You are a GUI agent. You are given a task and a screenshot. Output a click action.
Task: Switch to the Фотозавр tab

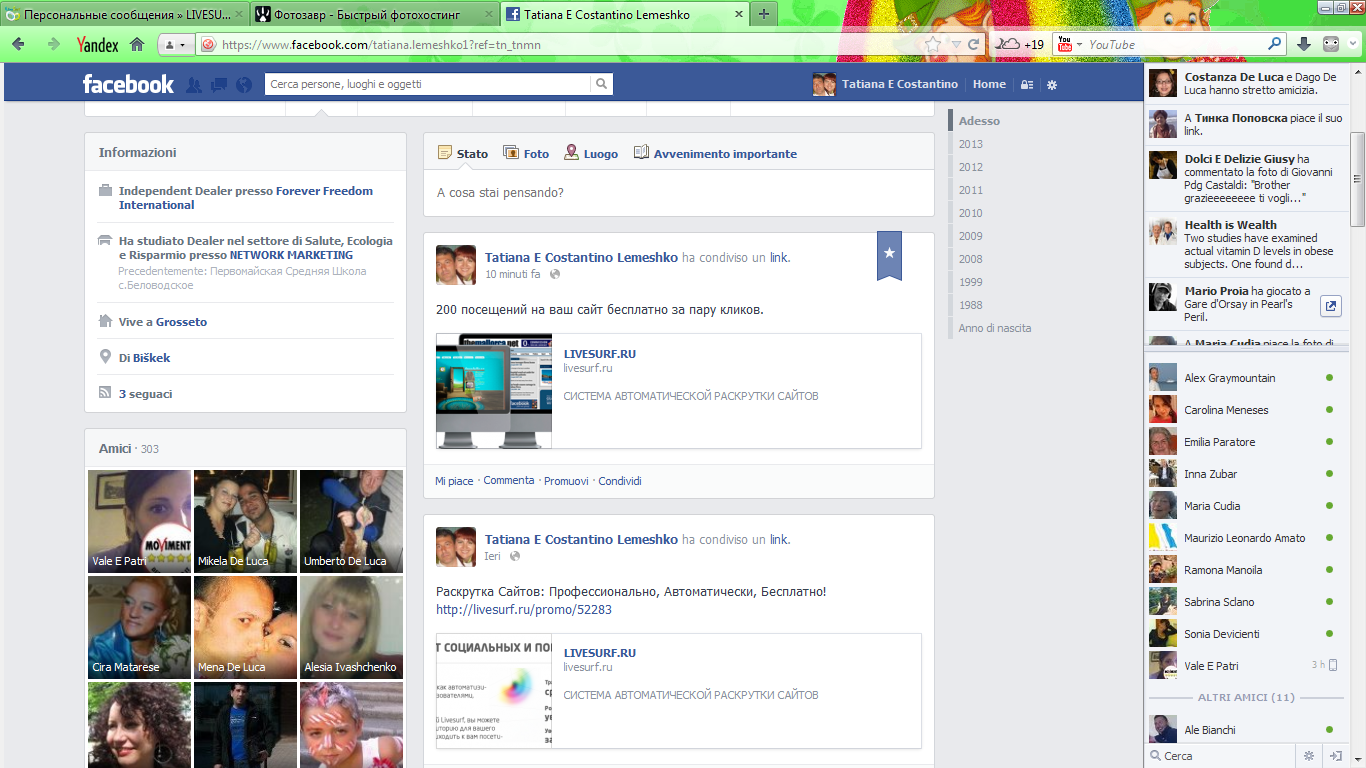point(374,14)
